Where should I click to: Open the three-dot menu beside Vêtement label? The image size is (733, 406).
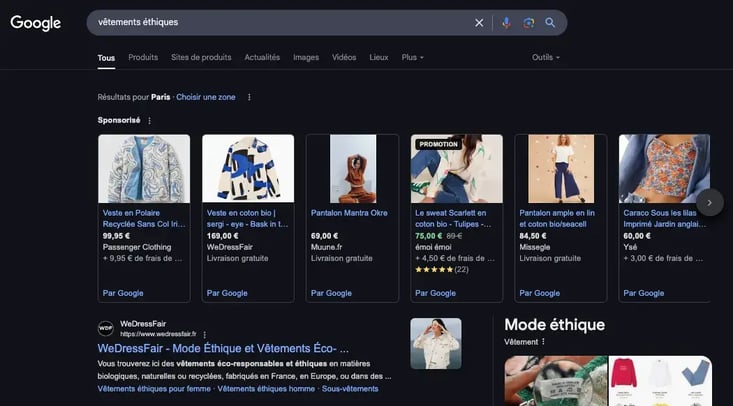[543, 342]
